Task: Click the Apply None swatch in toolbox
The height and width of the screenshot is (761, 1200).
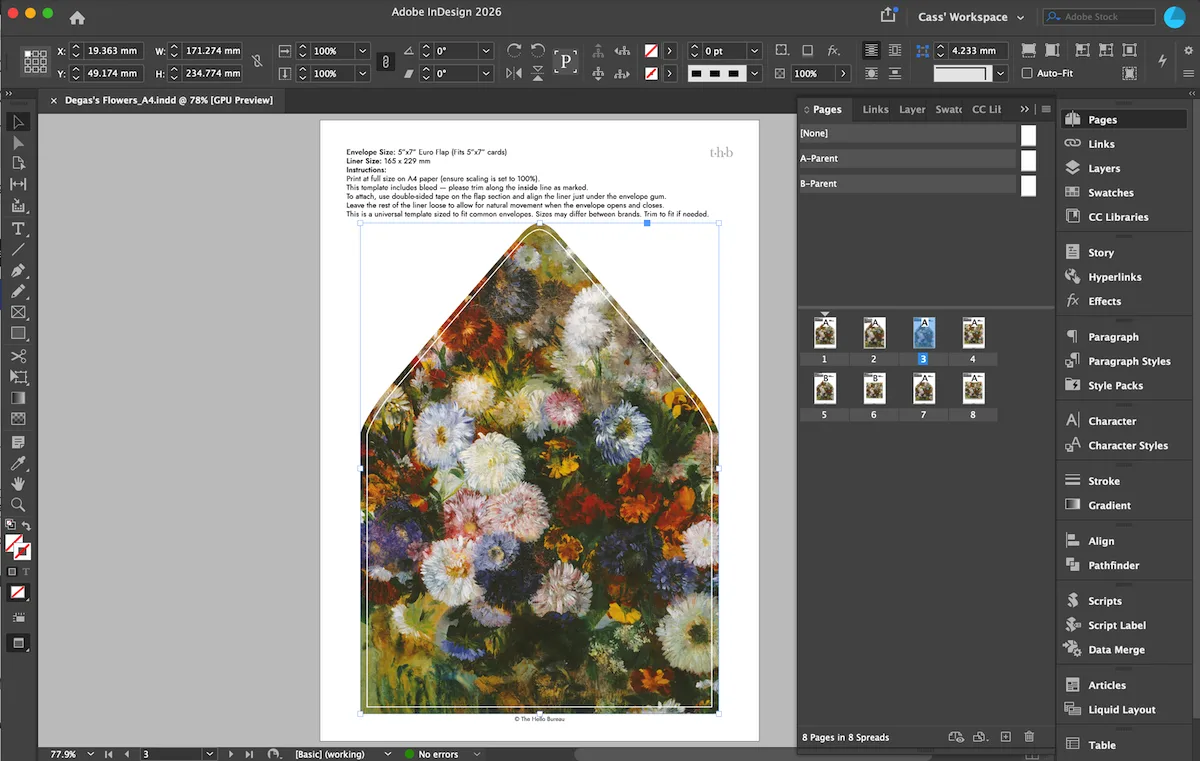Action: click(x=17, y=592)
